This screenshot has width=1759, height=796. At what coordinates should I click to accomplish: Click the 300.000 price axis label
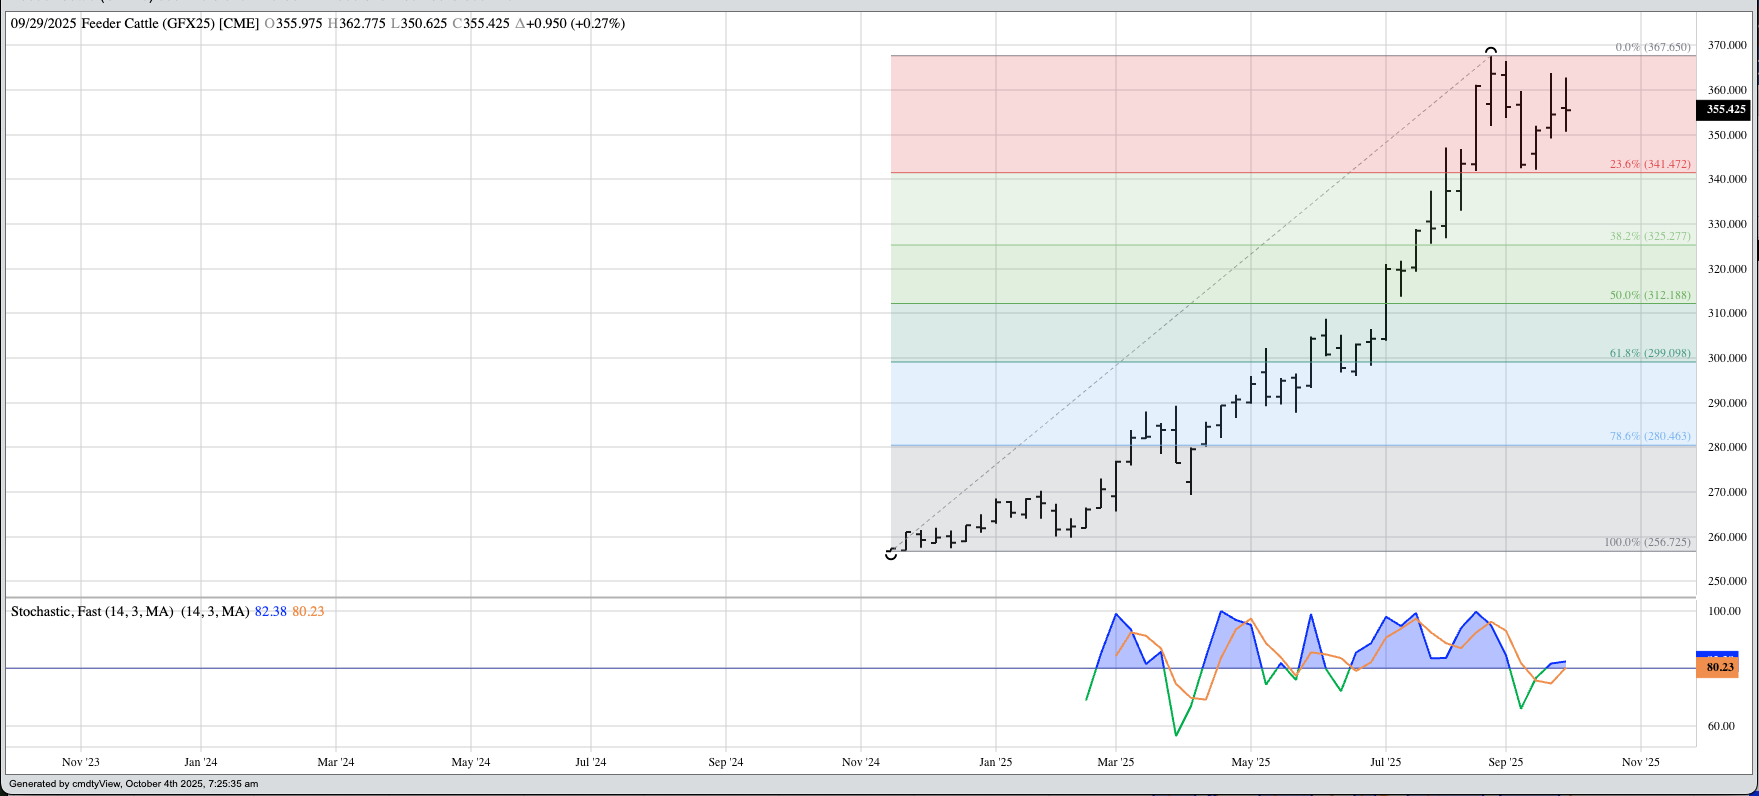pyautogui.click(x=1726, y=358)
